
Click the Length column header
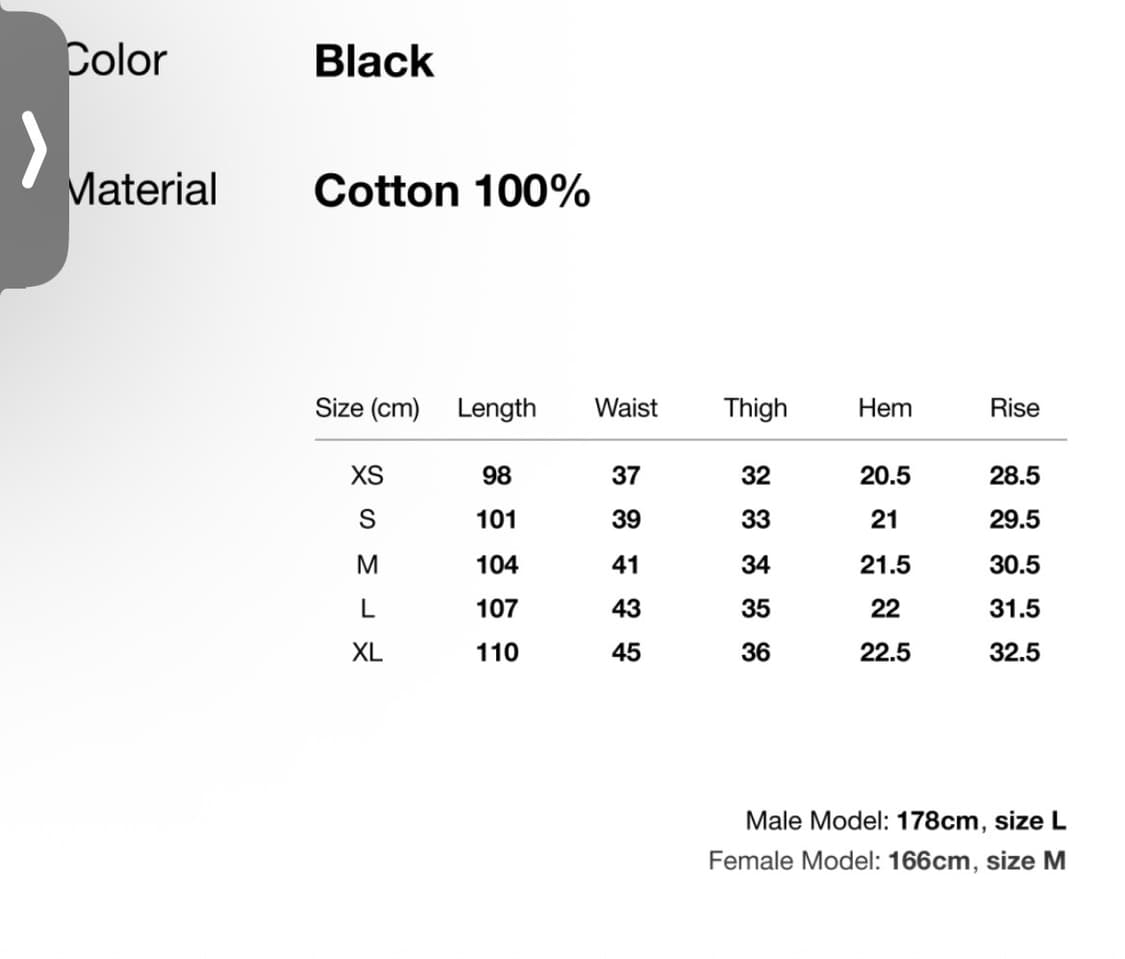(x=496, y=408)
